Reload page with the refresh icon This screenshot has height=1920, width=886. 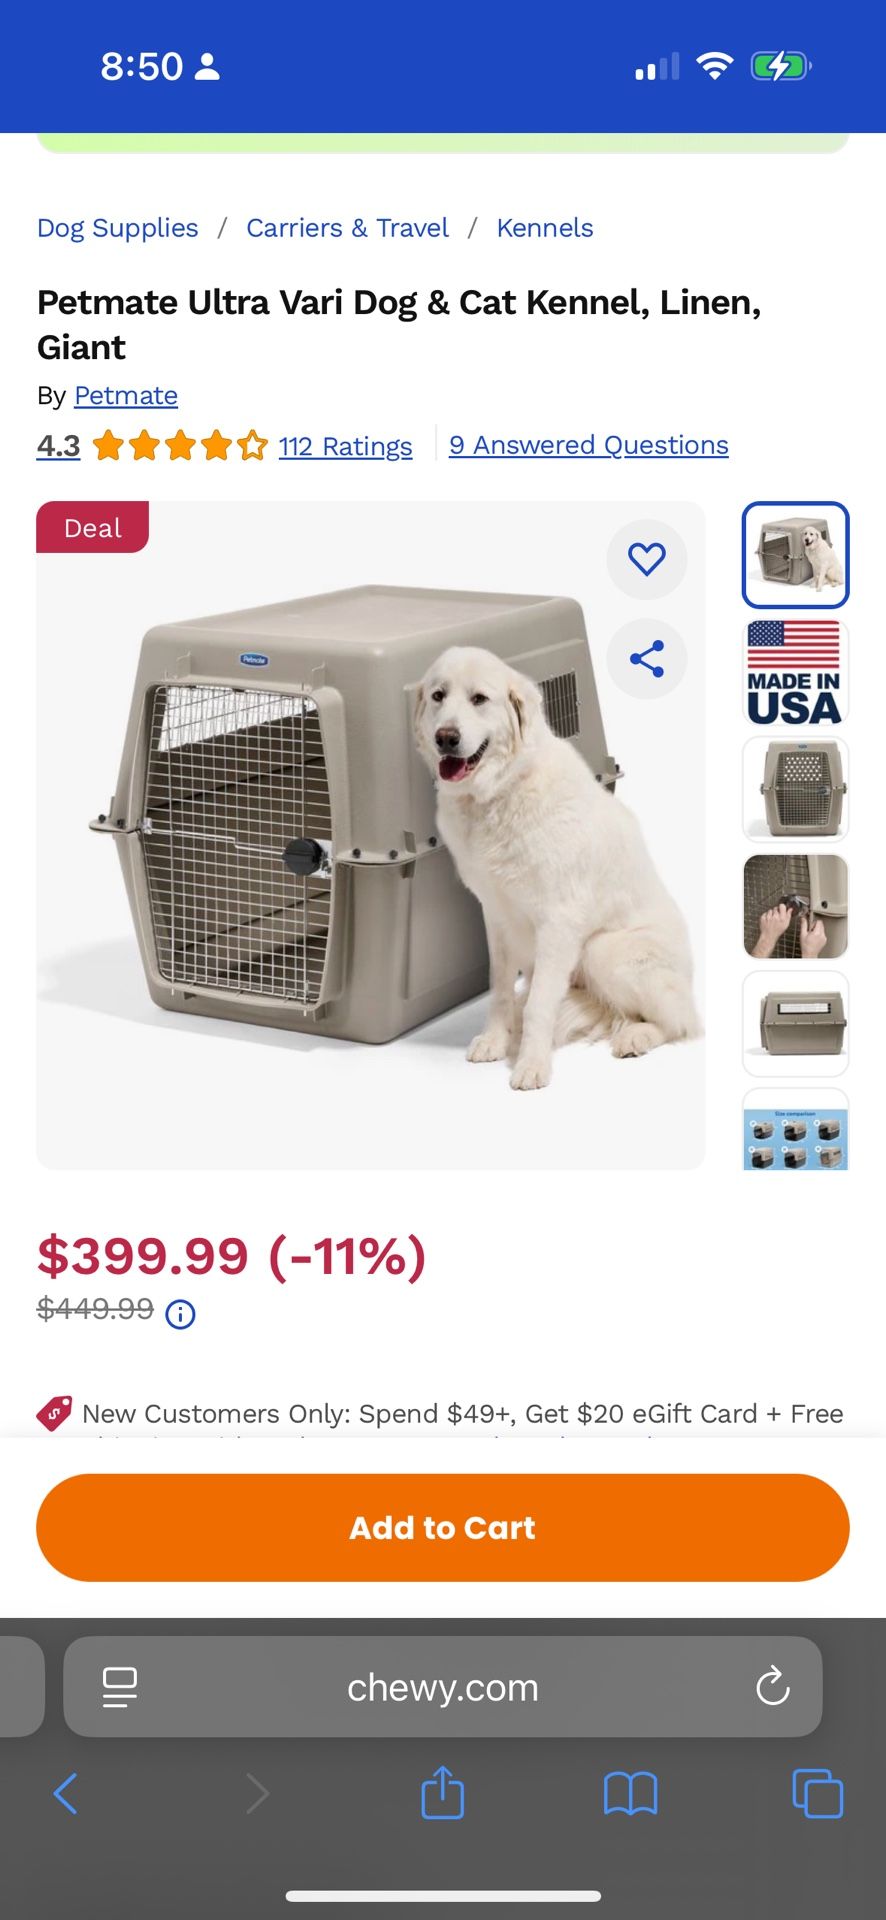coord(772,1687)
